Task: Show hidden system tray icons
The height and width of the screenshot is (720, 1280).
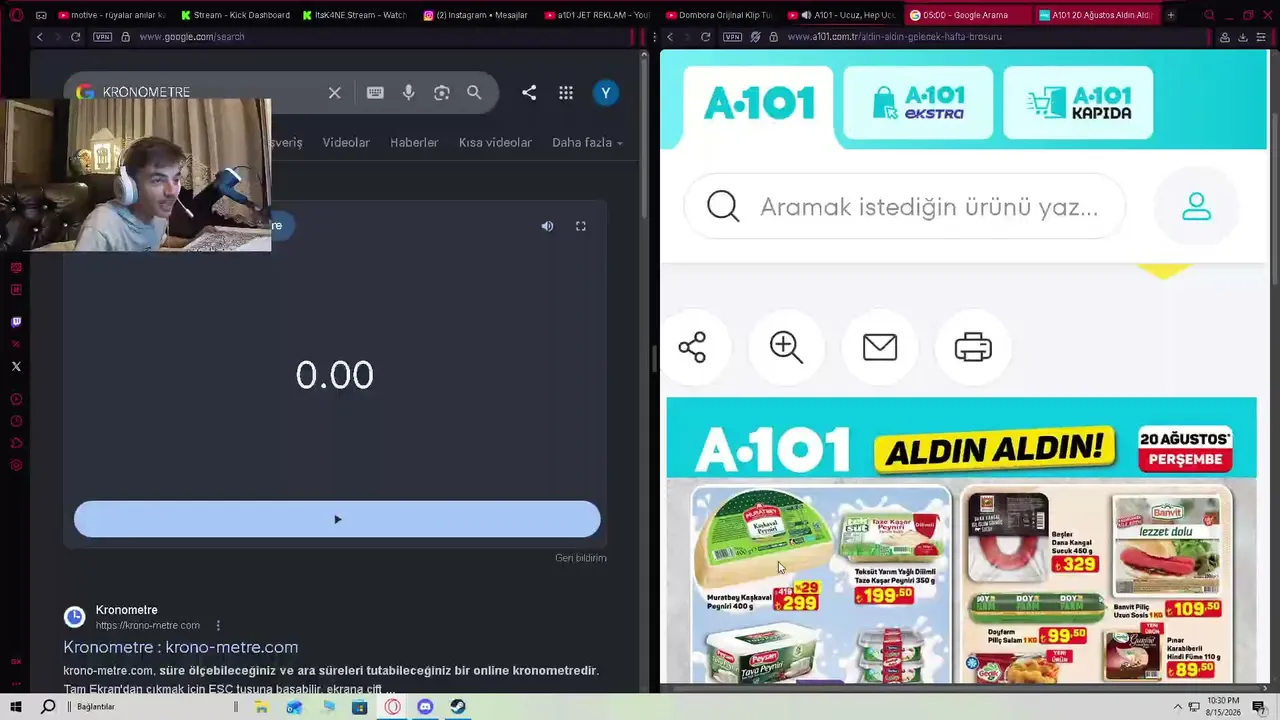Action: 1178,707
